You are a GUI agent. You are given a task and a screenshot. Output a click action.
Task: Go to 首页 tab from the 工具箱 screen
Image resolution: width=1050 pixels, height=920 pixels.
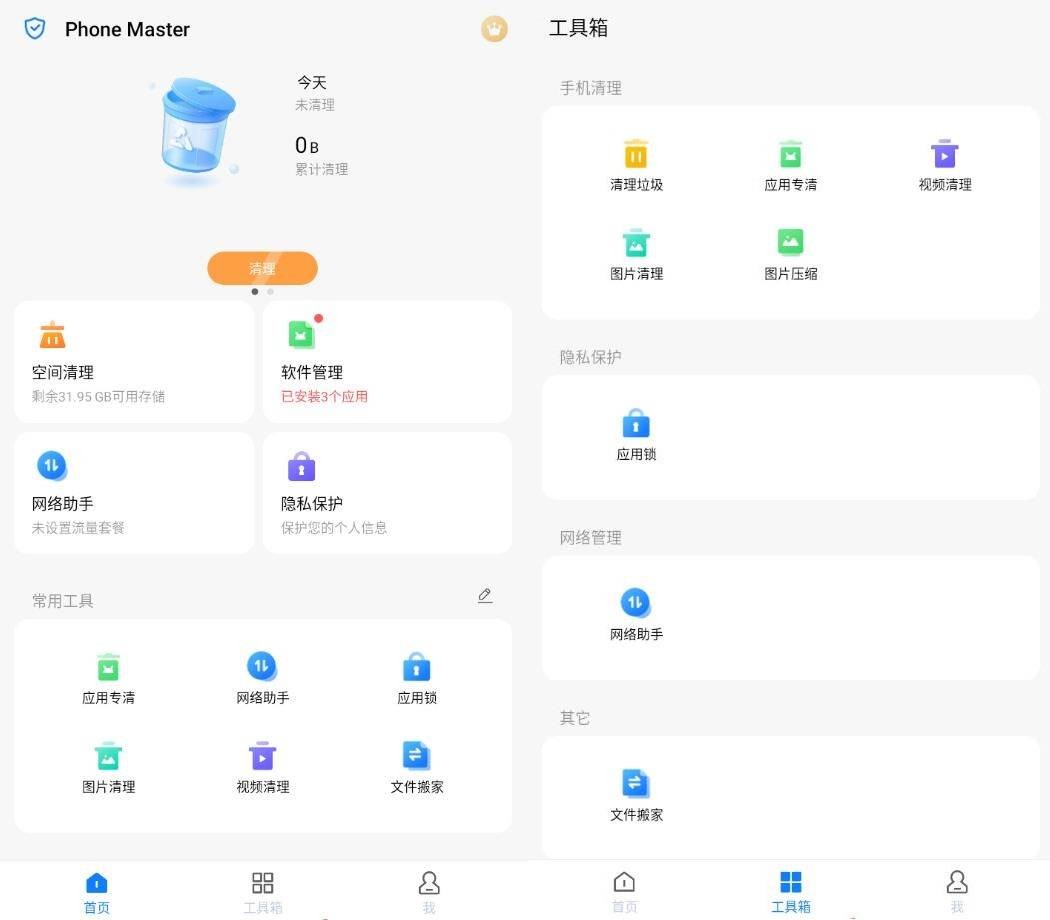(x=624, y=891)
